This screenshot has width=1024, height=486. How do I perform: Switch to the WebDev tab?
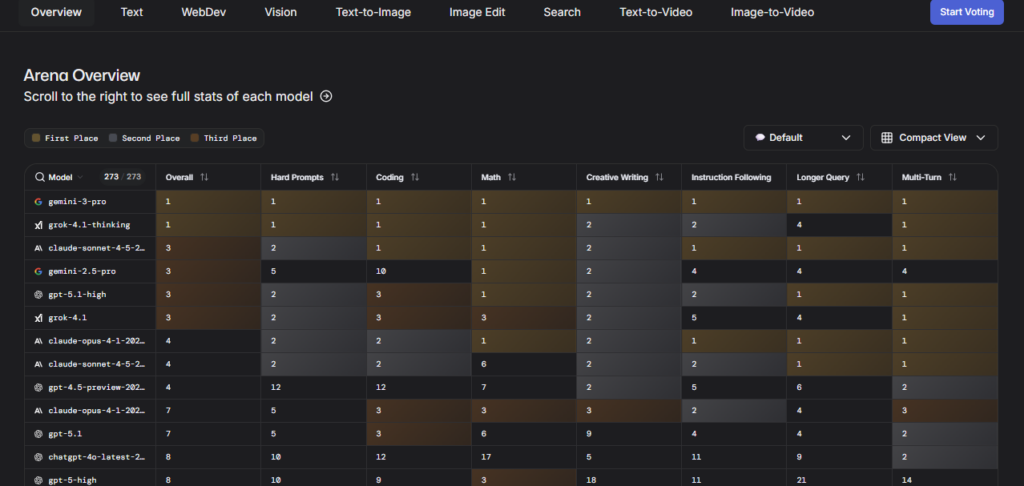click(x=203, y=12)
